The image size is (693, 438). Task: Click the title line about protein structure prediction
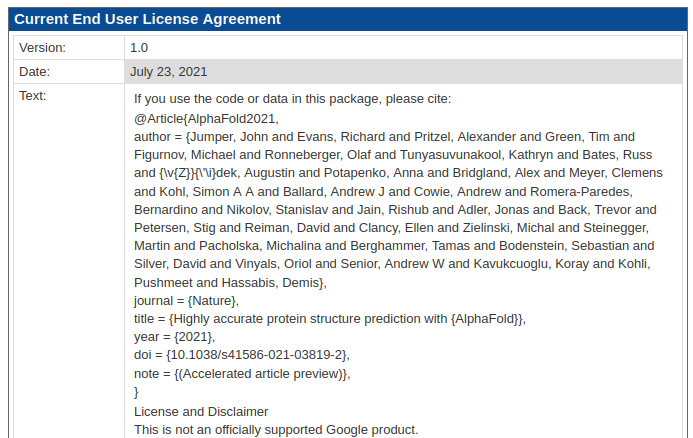329,319
